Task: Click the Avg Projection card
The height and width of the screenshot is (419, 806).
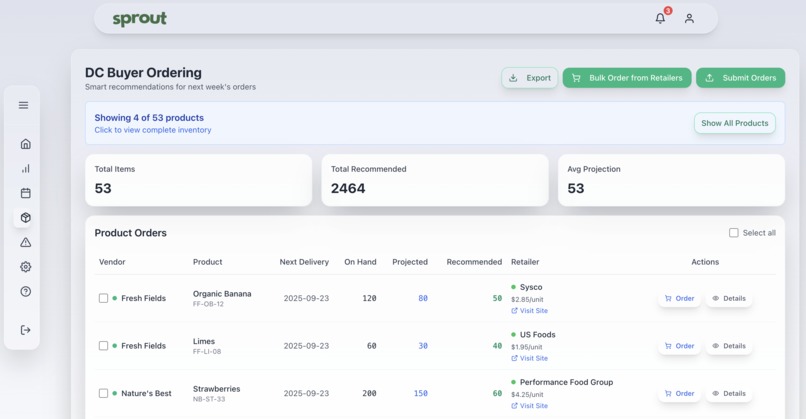Action: [671, 180]
